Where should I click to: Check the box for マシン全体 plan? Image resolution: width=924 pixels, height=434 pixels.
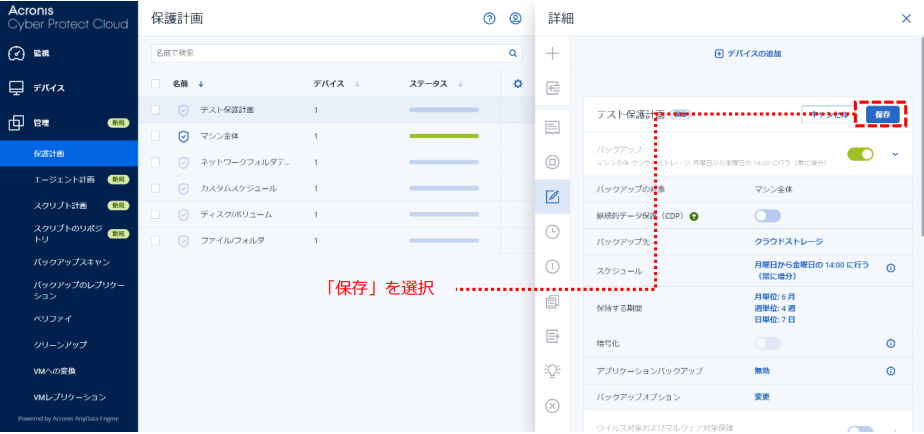point(156,136)
